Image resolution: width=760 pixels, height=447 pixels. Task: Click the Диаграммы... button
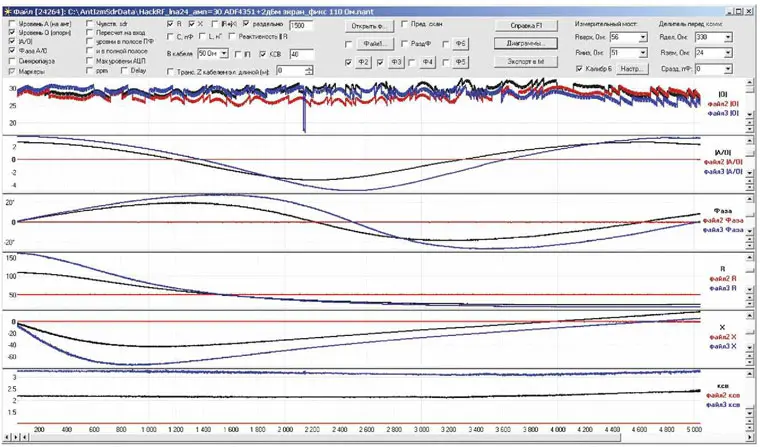[x=526, y=44]
